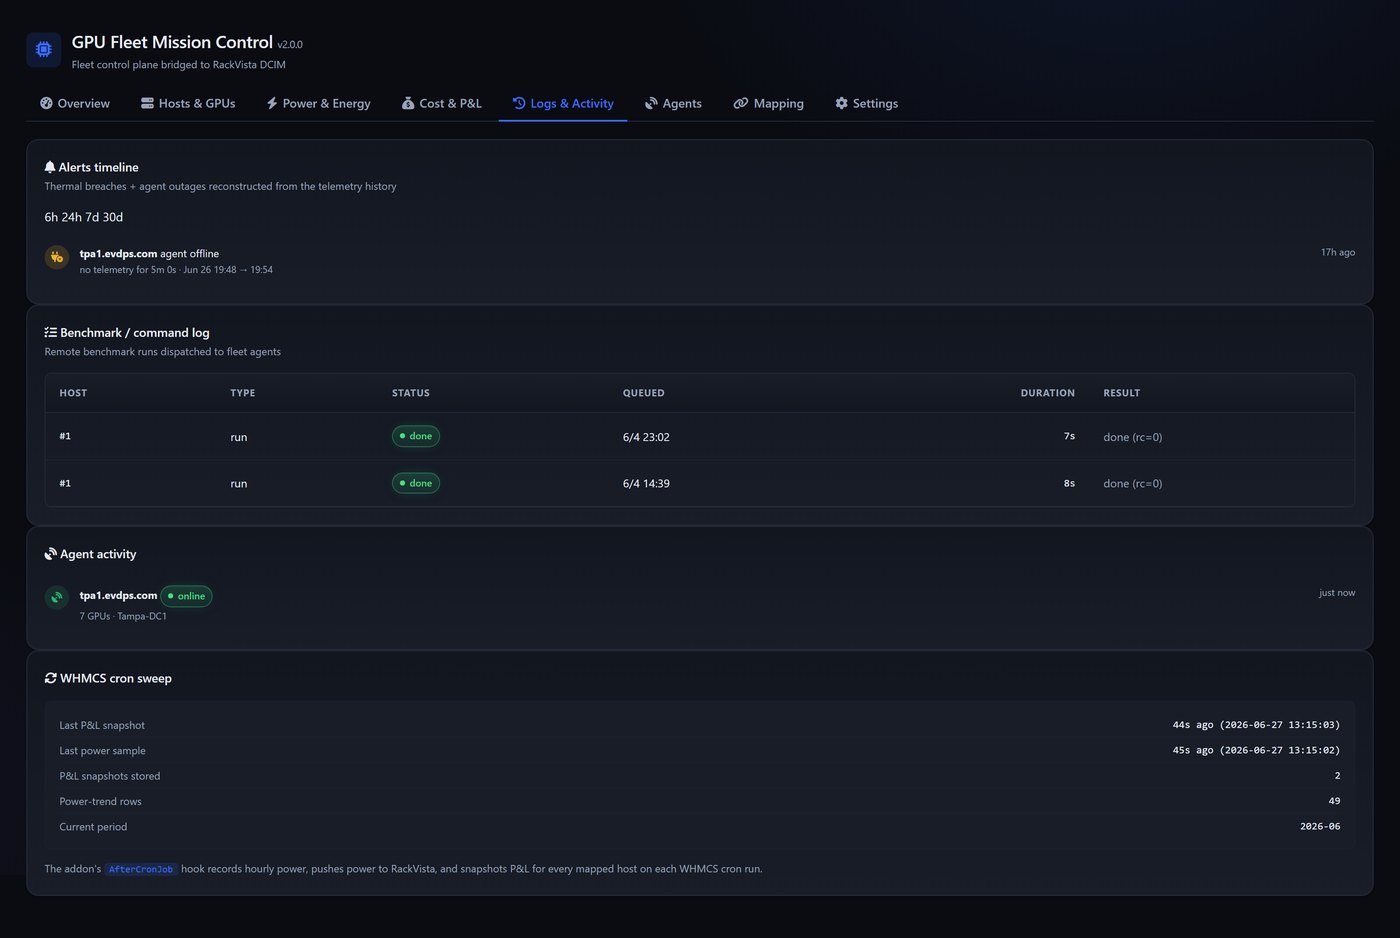The height and width of the screenshot is (938, 1400).
Task: Click the GPU chip app logo
Action: (x=44, y=50)
